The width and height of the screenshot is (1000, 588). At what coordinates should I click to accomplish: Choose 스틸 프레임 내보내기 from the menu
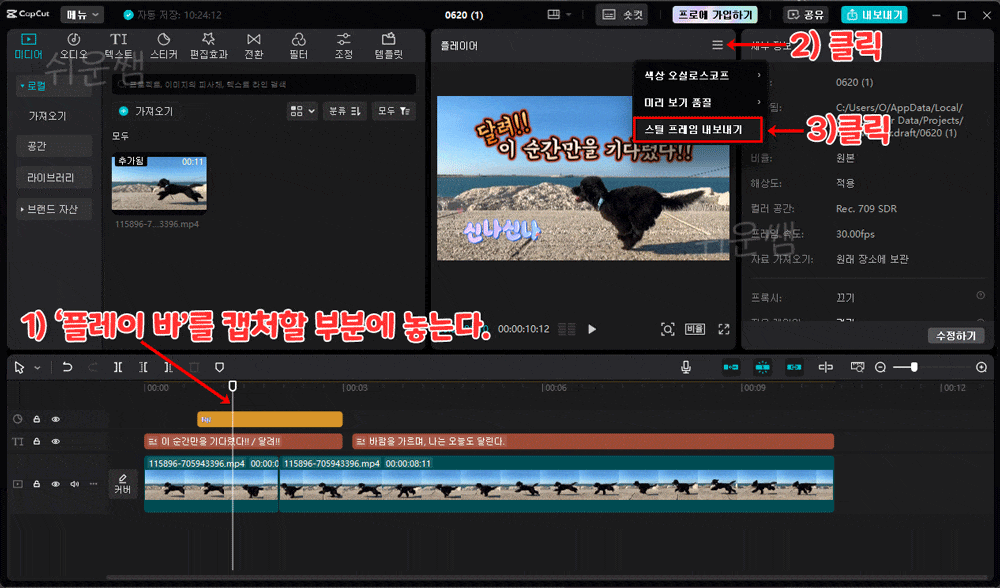[x=697, y=131]
